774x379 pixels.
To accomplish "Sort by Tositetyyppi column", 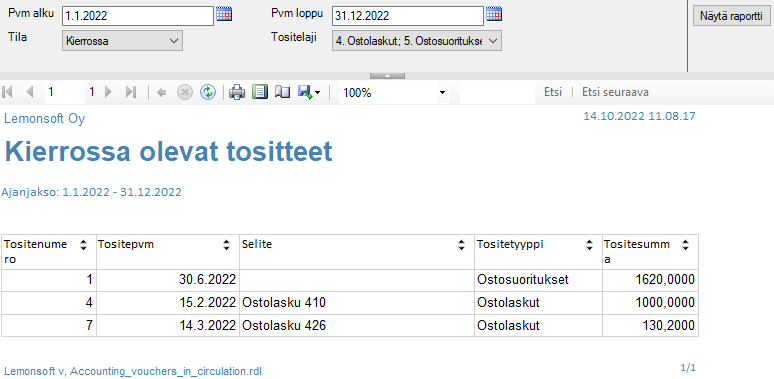I will [589, 245].
